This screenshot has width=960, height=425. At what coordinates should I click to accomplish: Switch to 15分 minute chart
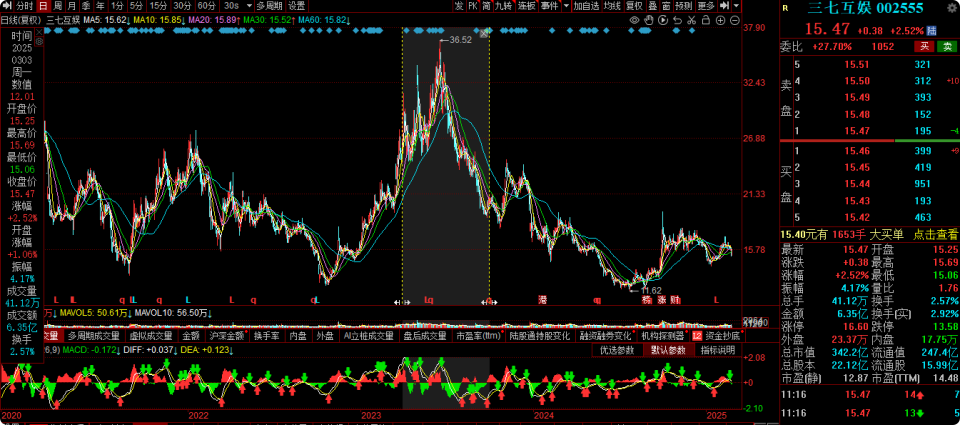(159, 6)
